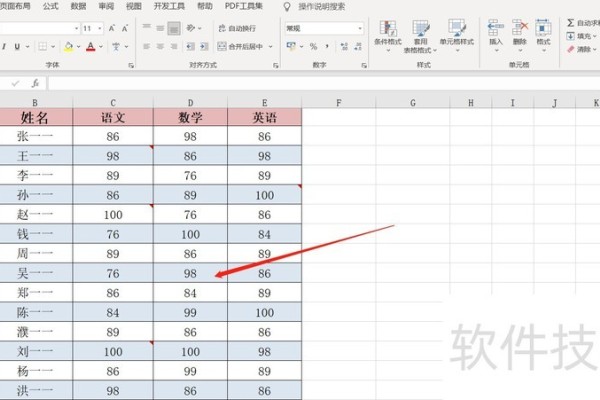600x400 pixels.
Task: Apply percent style format
Action: (313, 47)
